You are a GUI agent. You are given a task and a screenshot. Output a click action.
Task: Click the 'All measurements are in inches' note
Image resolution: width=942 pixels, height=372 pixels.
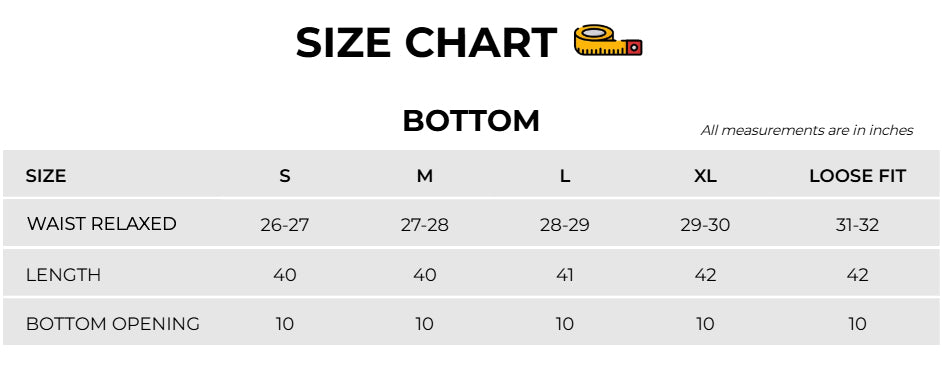807,130
